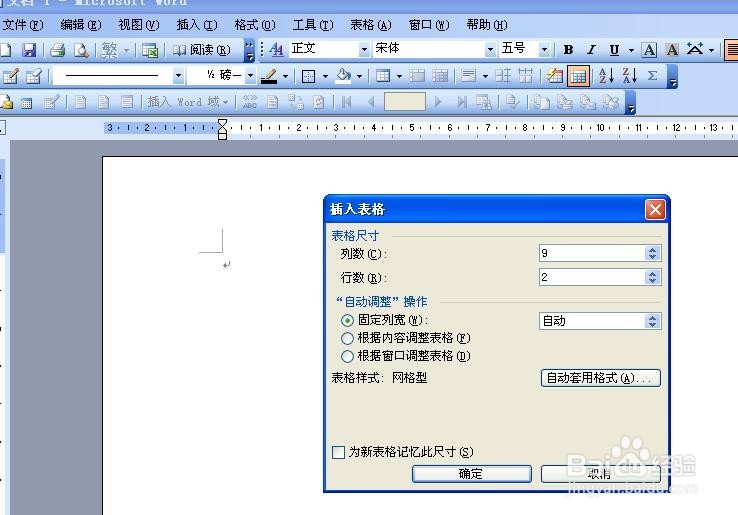The width and height of the screenshot is (738, 515).
Task: Check 为新表格记忆此尺寸 checkbox
Action: 338,452
